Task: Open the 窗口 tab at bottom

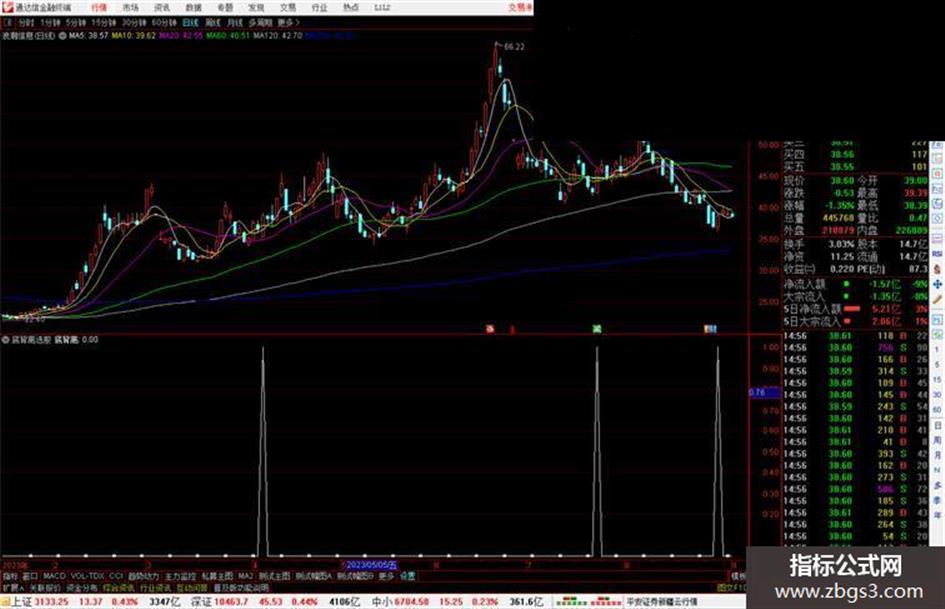Action: pos(30,576)
